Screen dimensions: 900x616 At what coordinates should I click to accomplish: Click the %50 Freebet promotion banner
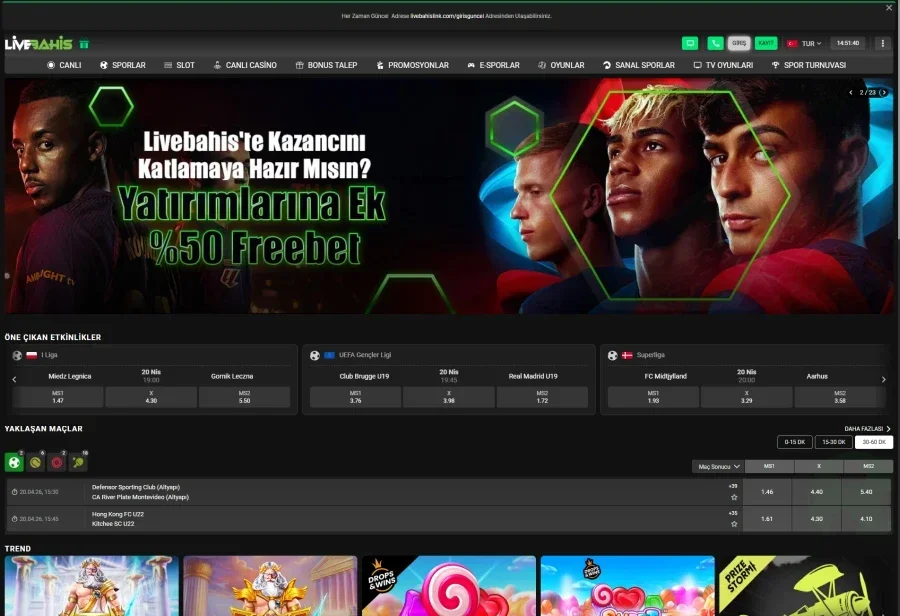[449, 196]
